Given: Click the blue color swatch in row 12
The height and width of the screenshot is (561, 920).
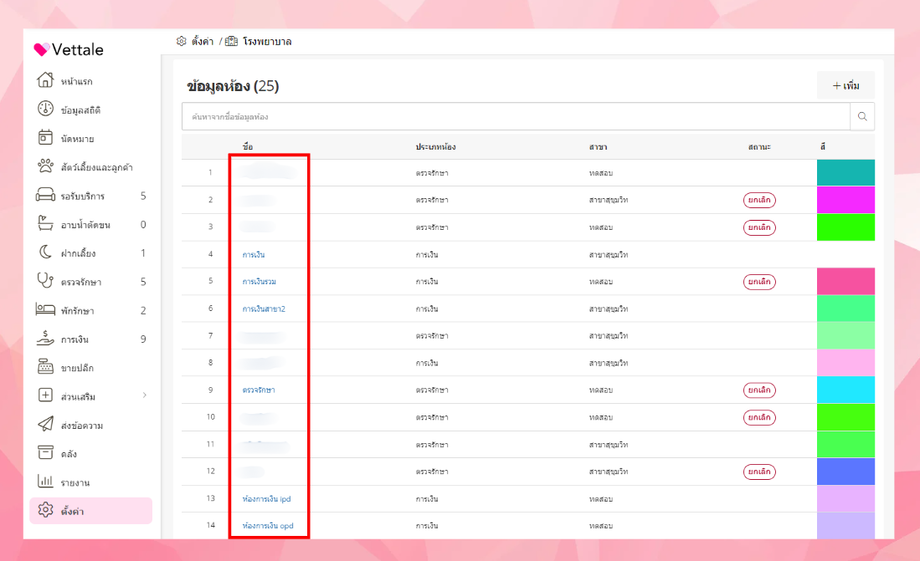Looking at the screenshot, I should coord(845,471).
